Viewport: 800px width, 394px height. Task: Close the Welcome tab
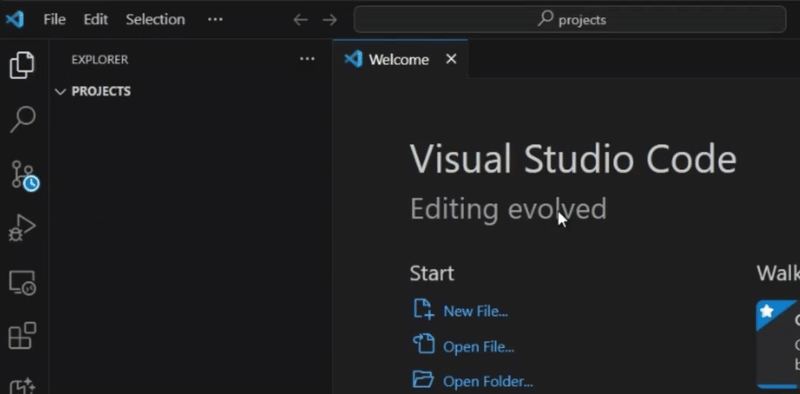pyautogui.click(x=451, y=59)
